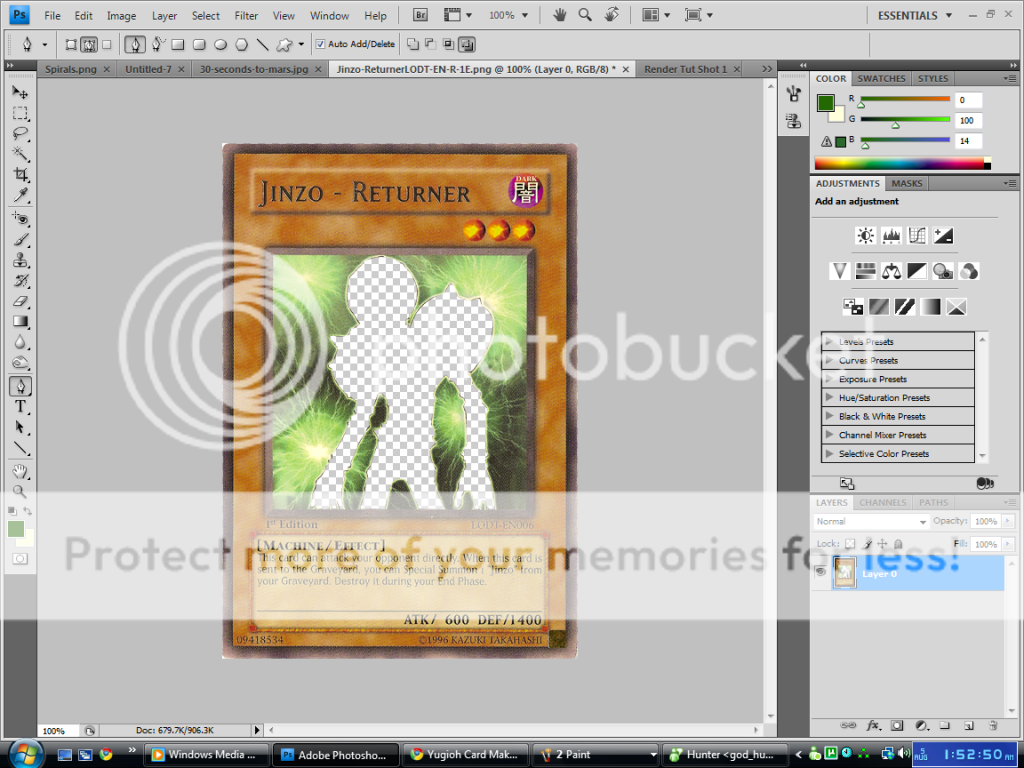The width and height of the screenshot is (1024, 768).
Task: Add a Curves adjustment layer
Action: (916, 235)
